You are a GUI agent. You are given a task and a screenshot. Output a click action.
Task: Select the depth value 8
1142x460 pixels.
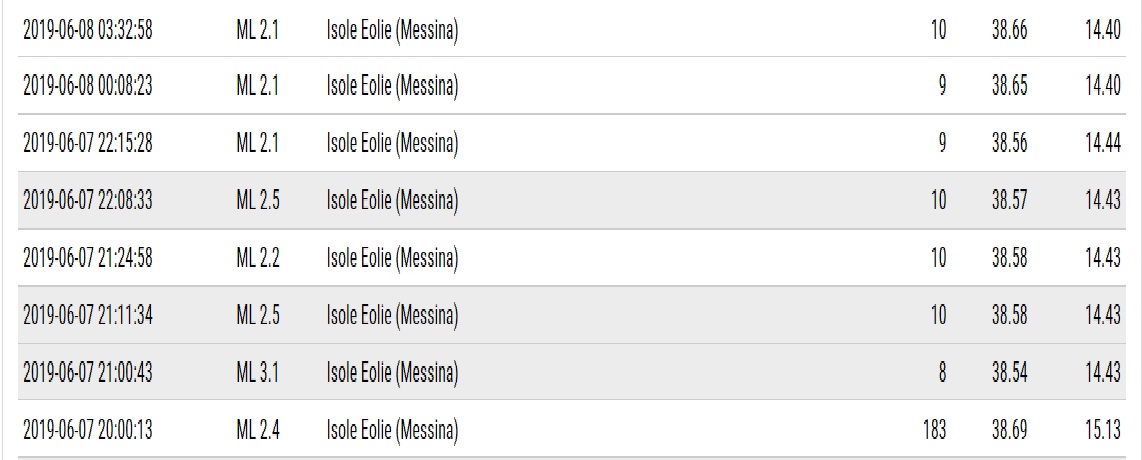(x=941, y=373)
